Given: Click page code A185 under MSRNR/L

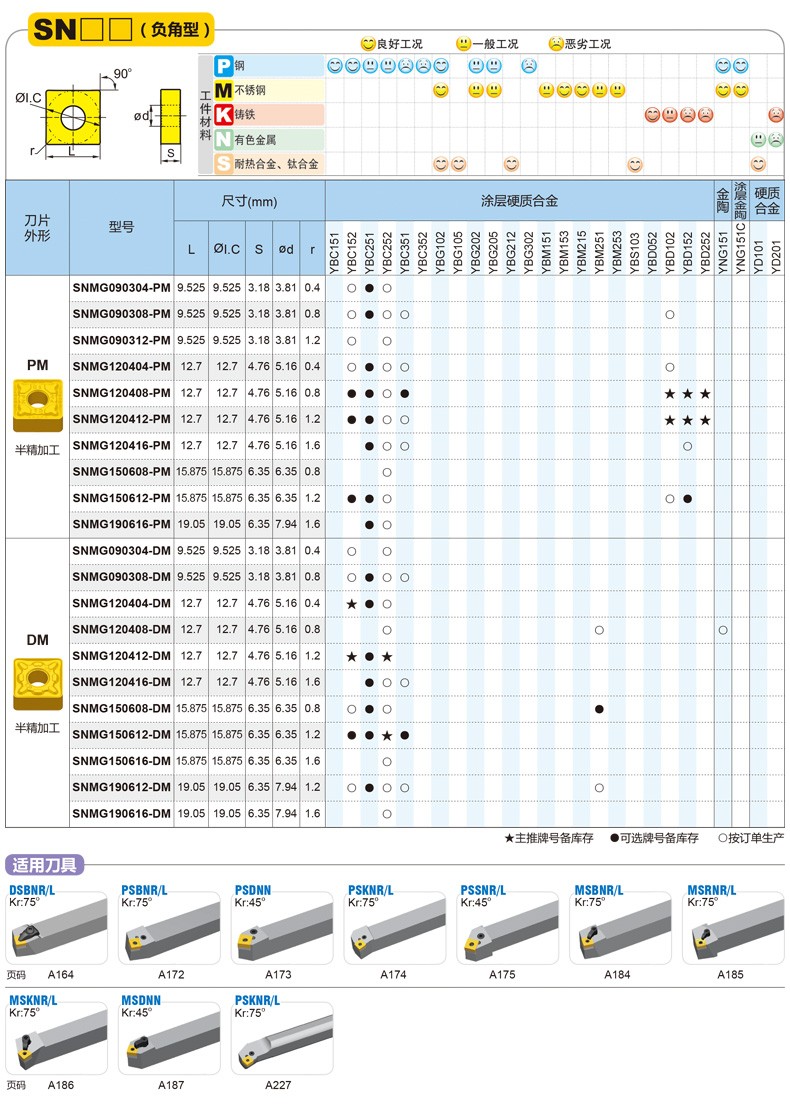Looking at the screenshot, I should (x=731, y=975).
